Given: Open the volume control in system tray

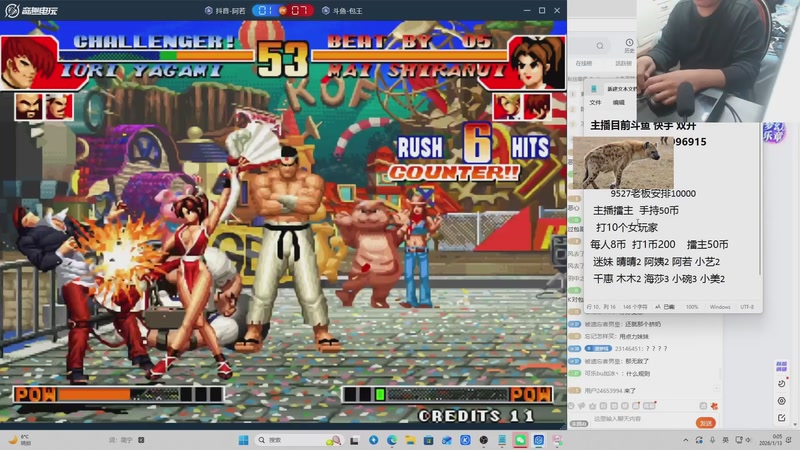Looking at the screenshot, I should click(748, 440).
